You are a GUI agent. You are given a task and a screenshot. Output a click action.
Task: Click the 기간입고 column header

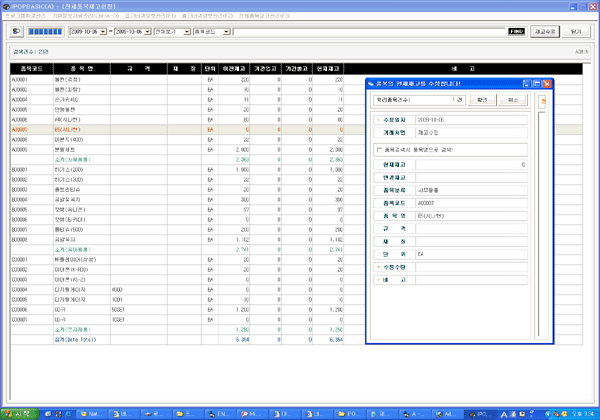266,69
